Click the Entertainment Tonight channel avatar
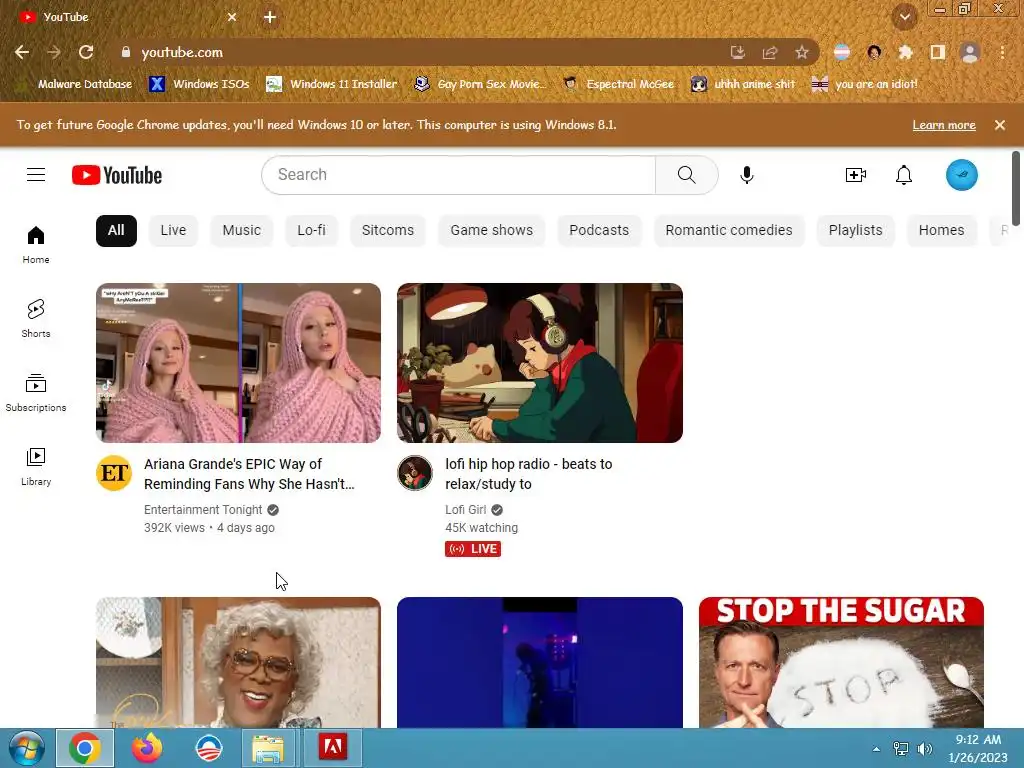Image resolution: width=1024 pixels, height=768 pixels. (x=114, y=473)
